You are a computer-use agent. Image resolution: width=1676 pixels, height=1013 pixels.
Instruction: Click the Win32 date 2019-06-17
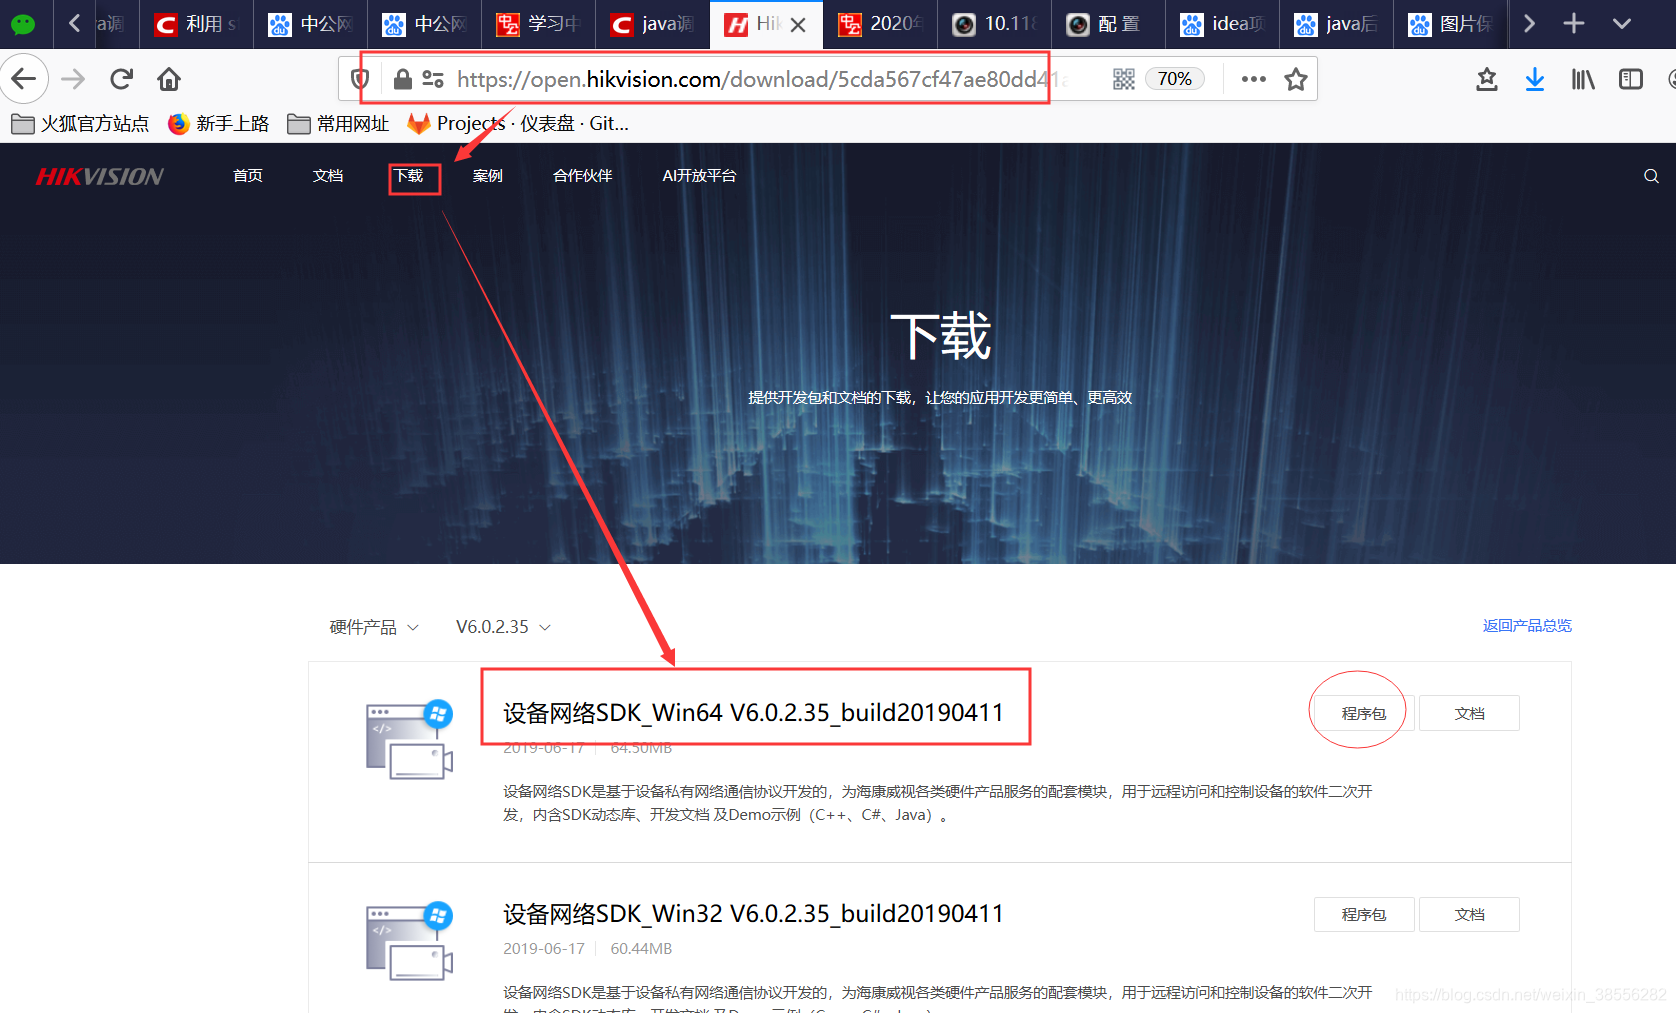click(x=544, y=948)
